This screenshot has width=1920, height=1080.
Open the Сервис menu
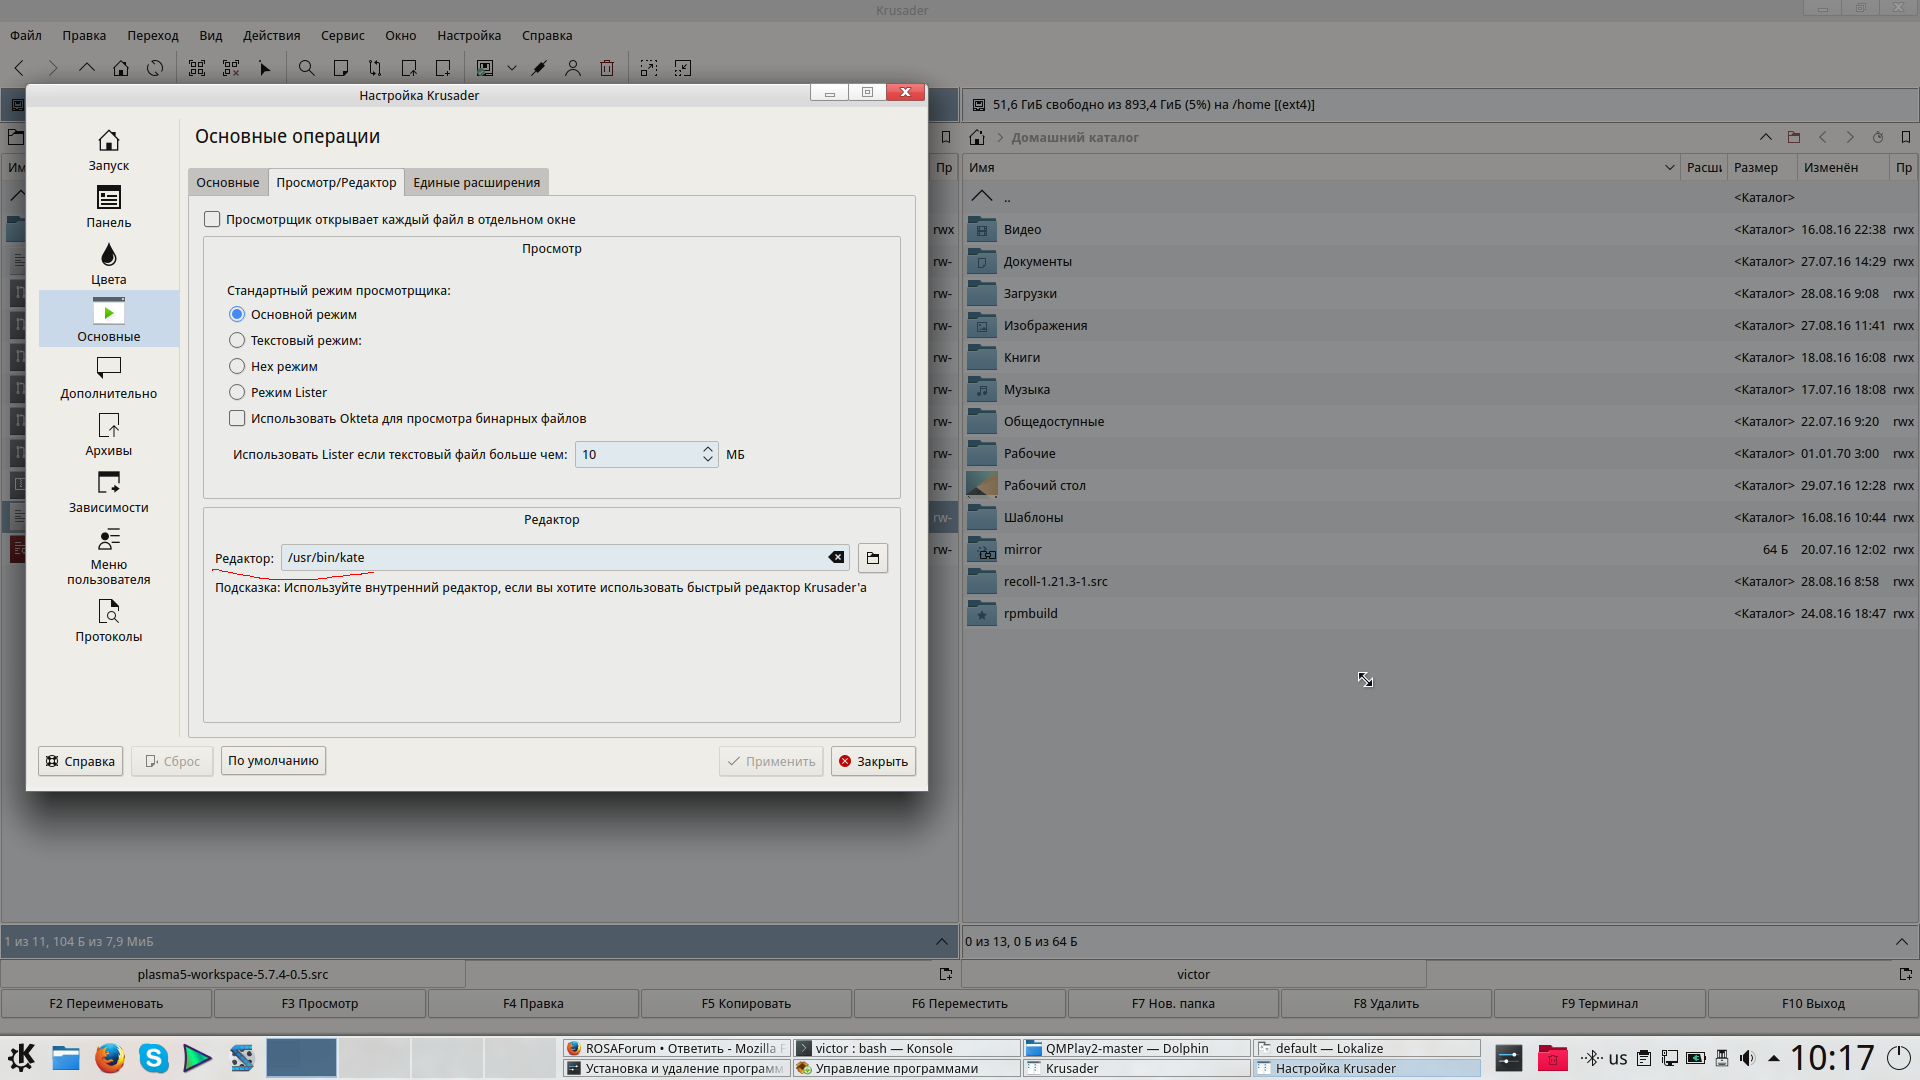pos(342,36)
